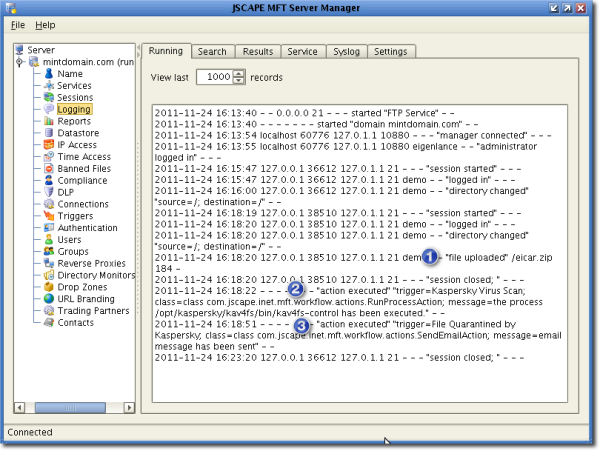Image resolution: width=600 pixels, height=451 pixels.
Task: Click the URL Branding globe icon
Action: pyautogui.click(x=49, y=299)
